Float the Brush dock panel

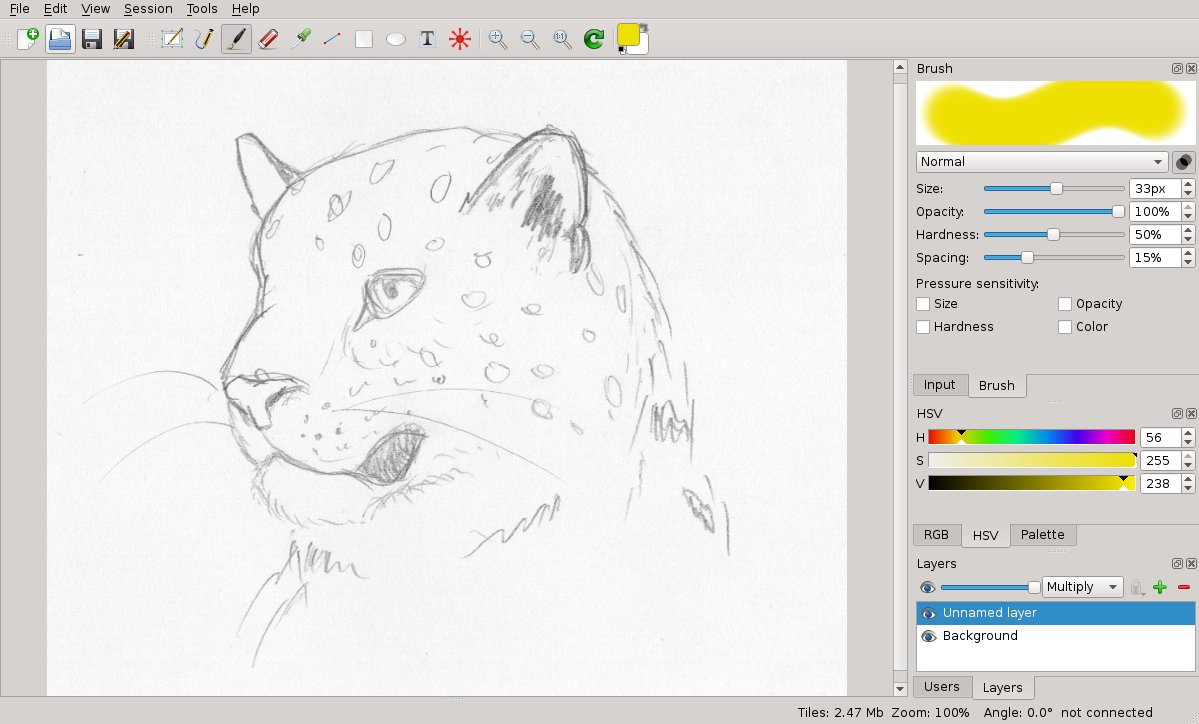[1177, 69]
